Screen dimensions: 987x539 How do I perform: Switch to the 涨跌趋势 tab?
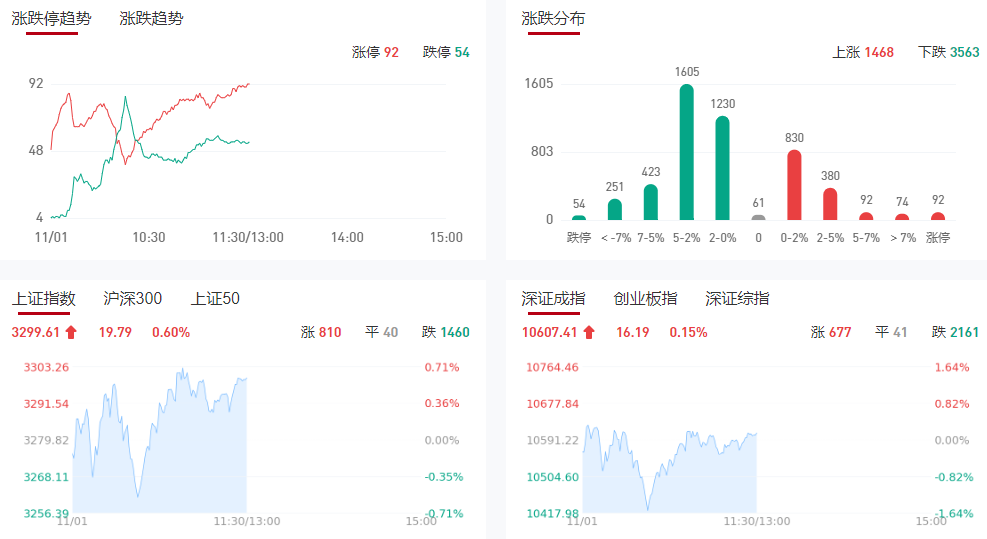click(x=151, y=18)
